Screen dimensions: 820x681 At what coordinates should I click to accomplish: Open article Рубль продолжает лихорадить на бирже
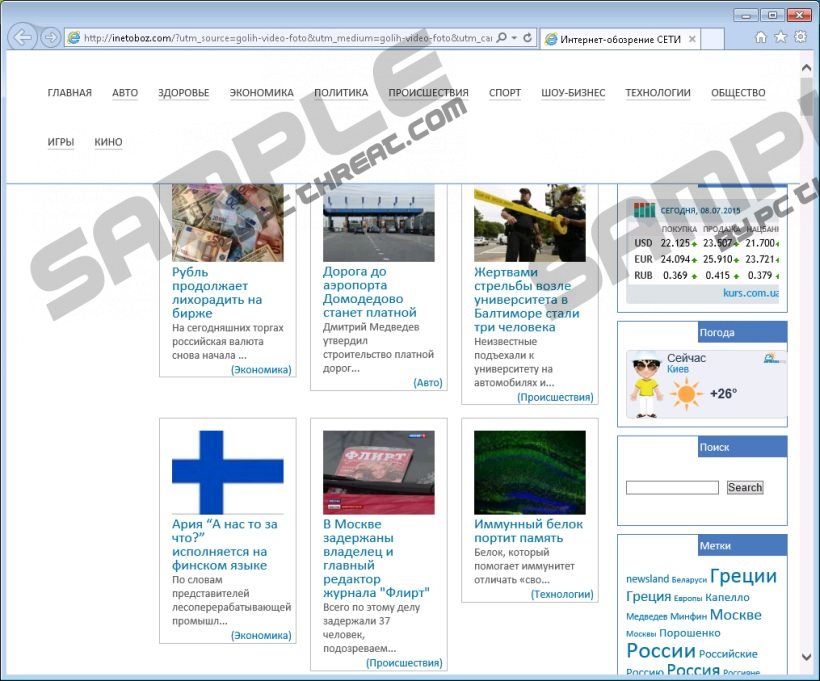217,292
